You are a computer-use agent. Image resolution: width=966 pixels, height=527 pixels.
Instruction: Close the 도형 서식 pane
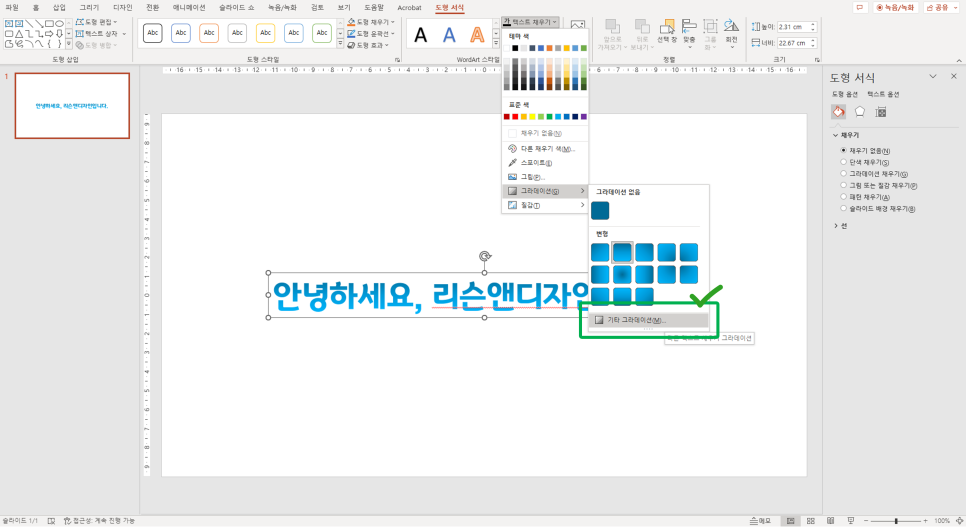click(x=954, y=76)
